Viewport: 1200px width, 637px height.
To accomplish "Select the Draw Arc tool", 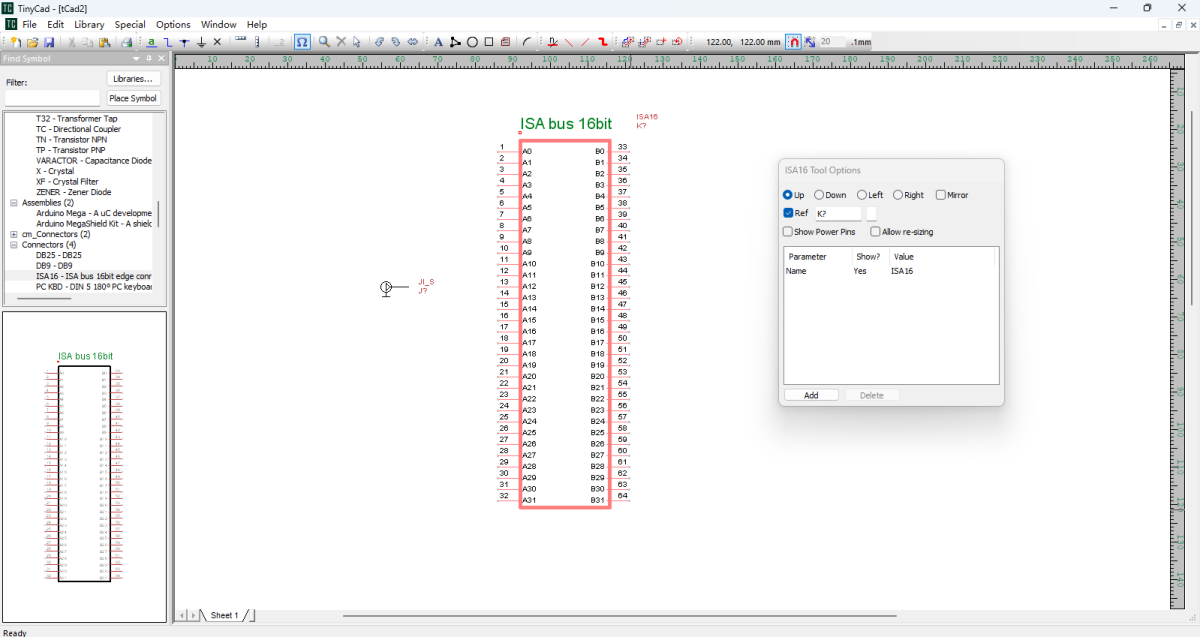I will [x=527, y=41].
